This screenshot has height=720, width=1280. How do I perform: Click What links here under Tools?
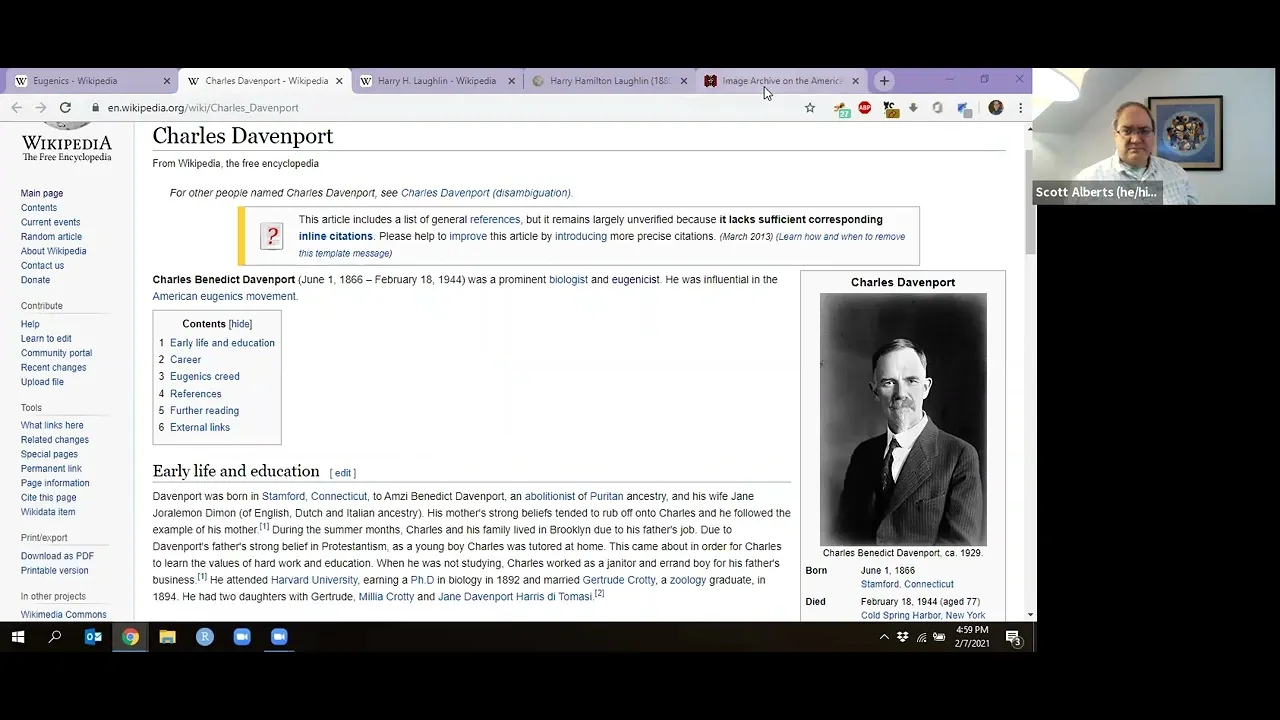click(x=52, y=425)
